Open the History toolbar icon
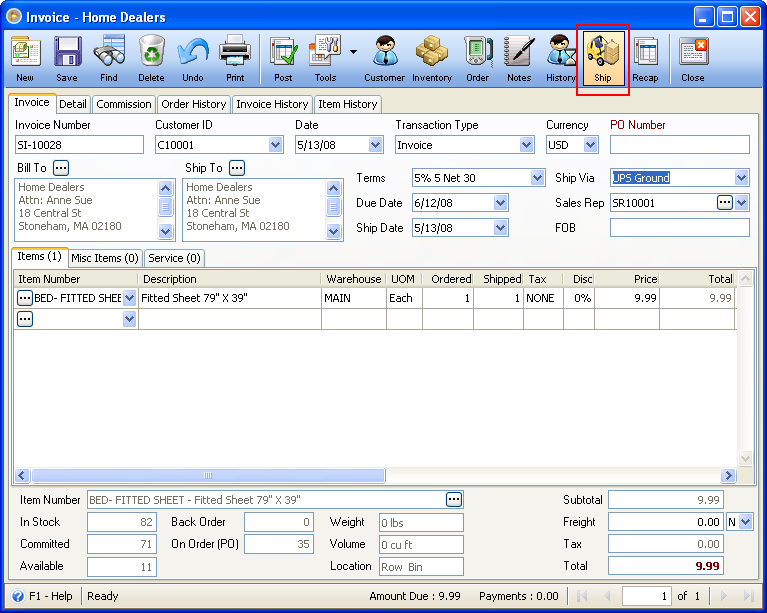Screen dimensions: 767x613 pos(560,59)
